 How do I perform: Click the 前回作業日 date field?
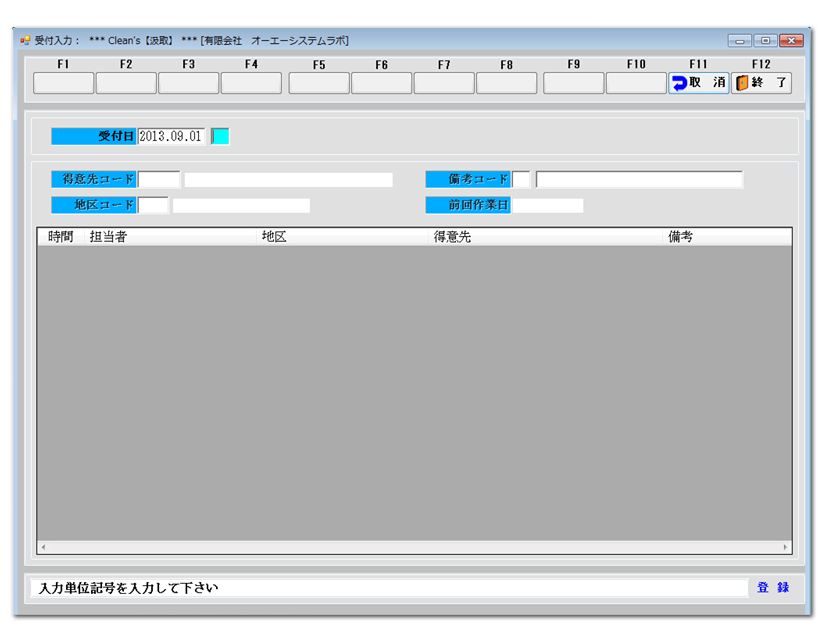548,205
